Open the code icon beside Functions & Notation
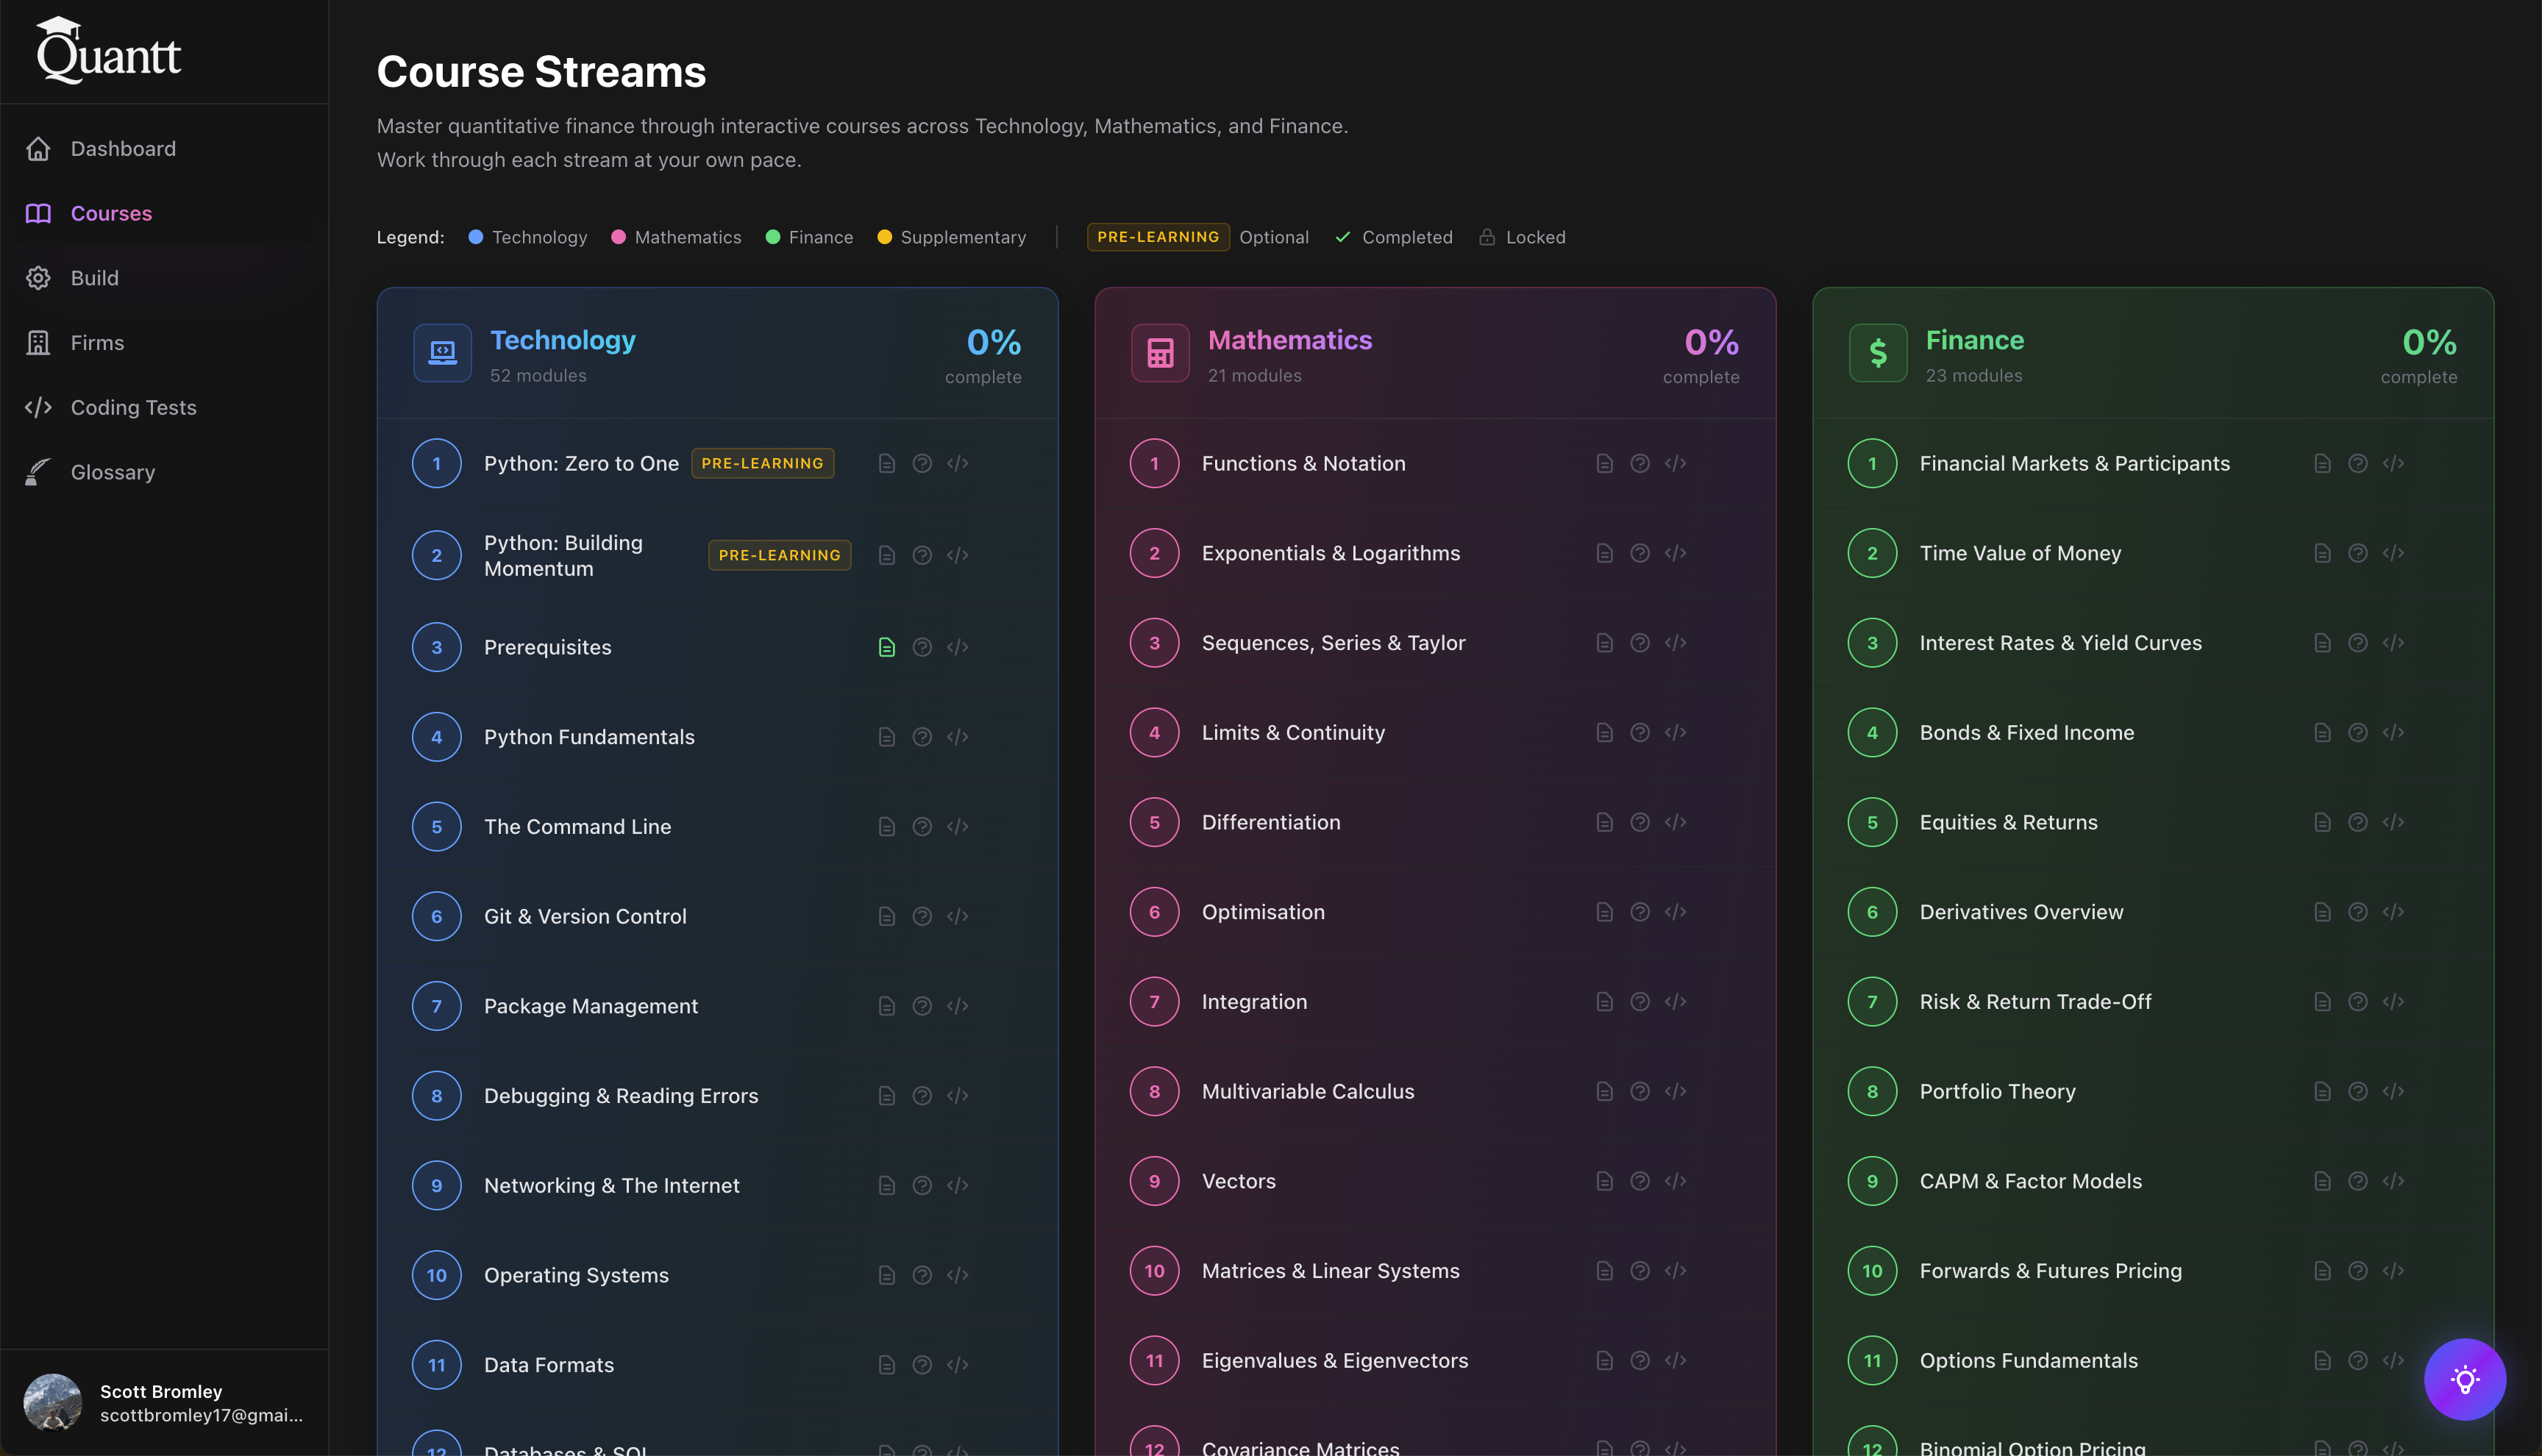This screenshot has width=2542, height=1456. click(x=1675, y=463)
